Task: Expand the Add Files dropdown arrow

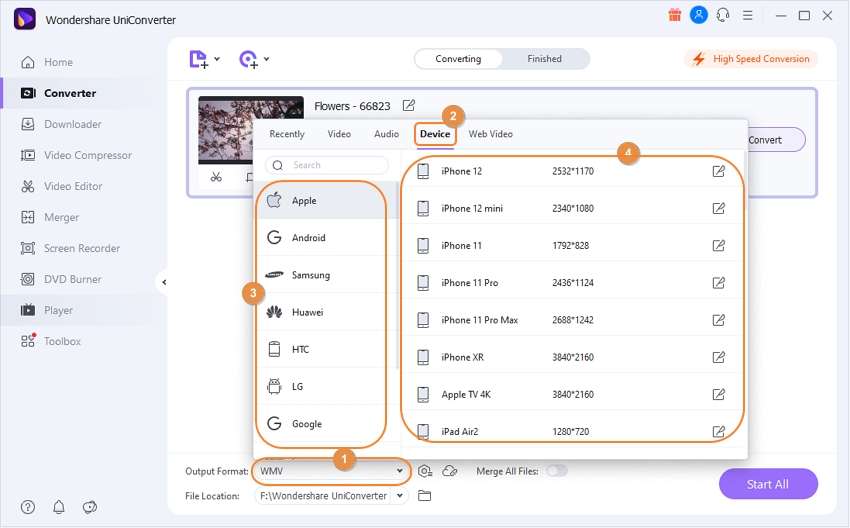Action: coord(217,59)
